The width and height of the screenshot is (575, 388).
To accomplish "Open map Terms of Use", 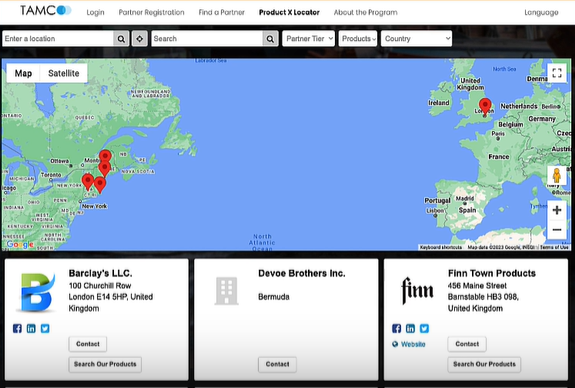I will tap(554, 247).
